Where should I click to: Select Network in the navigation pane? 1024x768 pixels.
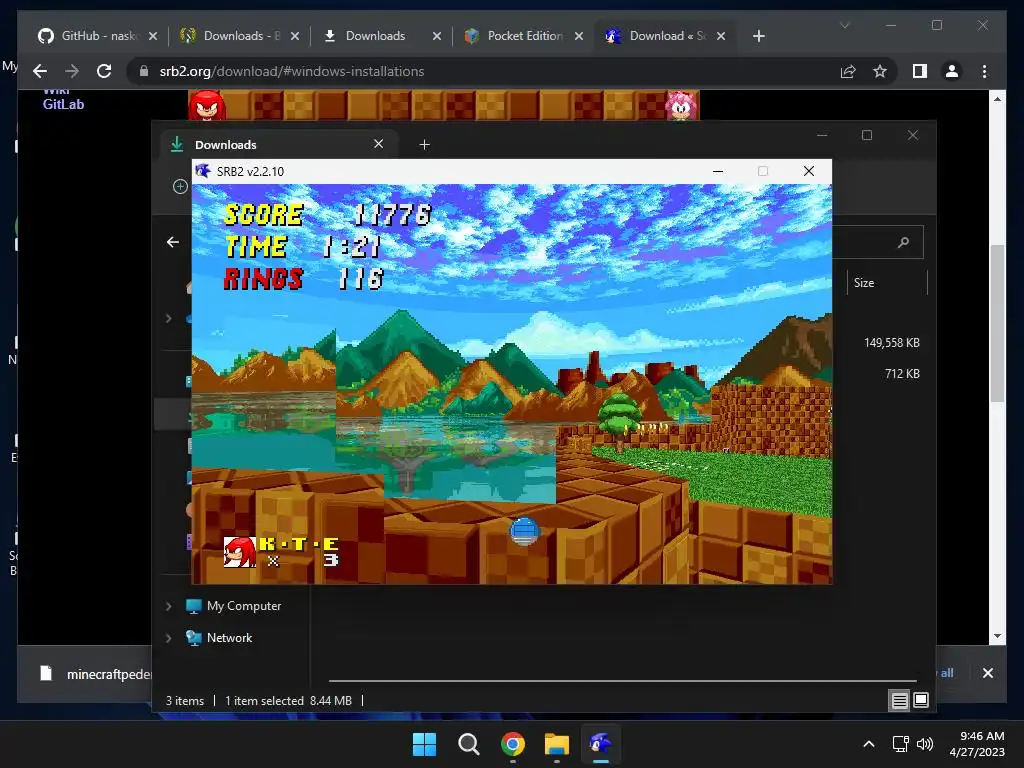229,638
